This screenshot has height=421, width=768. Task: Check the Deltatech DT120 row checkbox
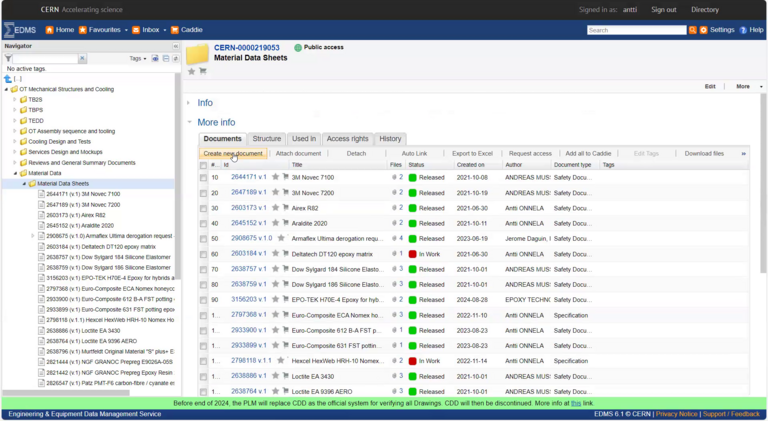pyautogui.click(x=203, y=254)
